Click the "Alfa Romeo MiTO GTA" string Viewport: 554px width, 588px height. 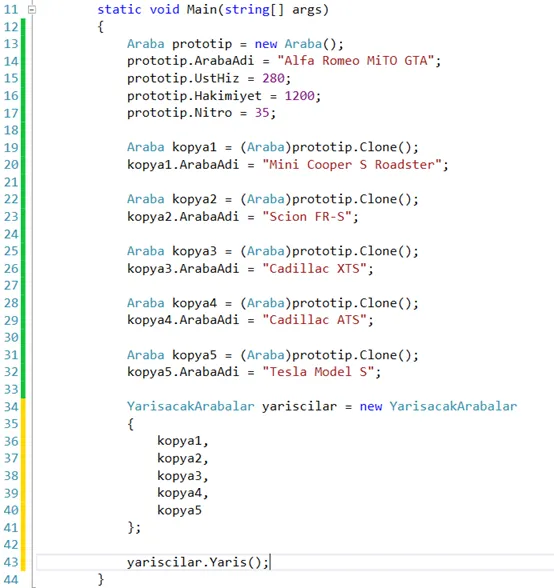pyautogui.click(x=356, y=61)
